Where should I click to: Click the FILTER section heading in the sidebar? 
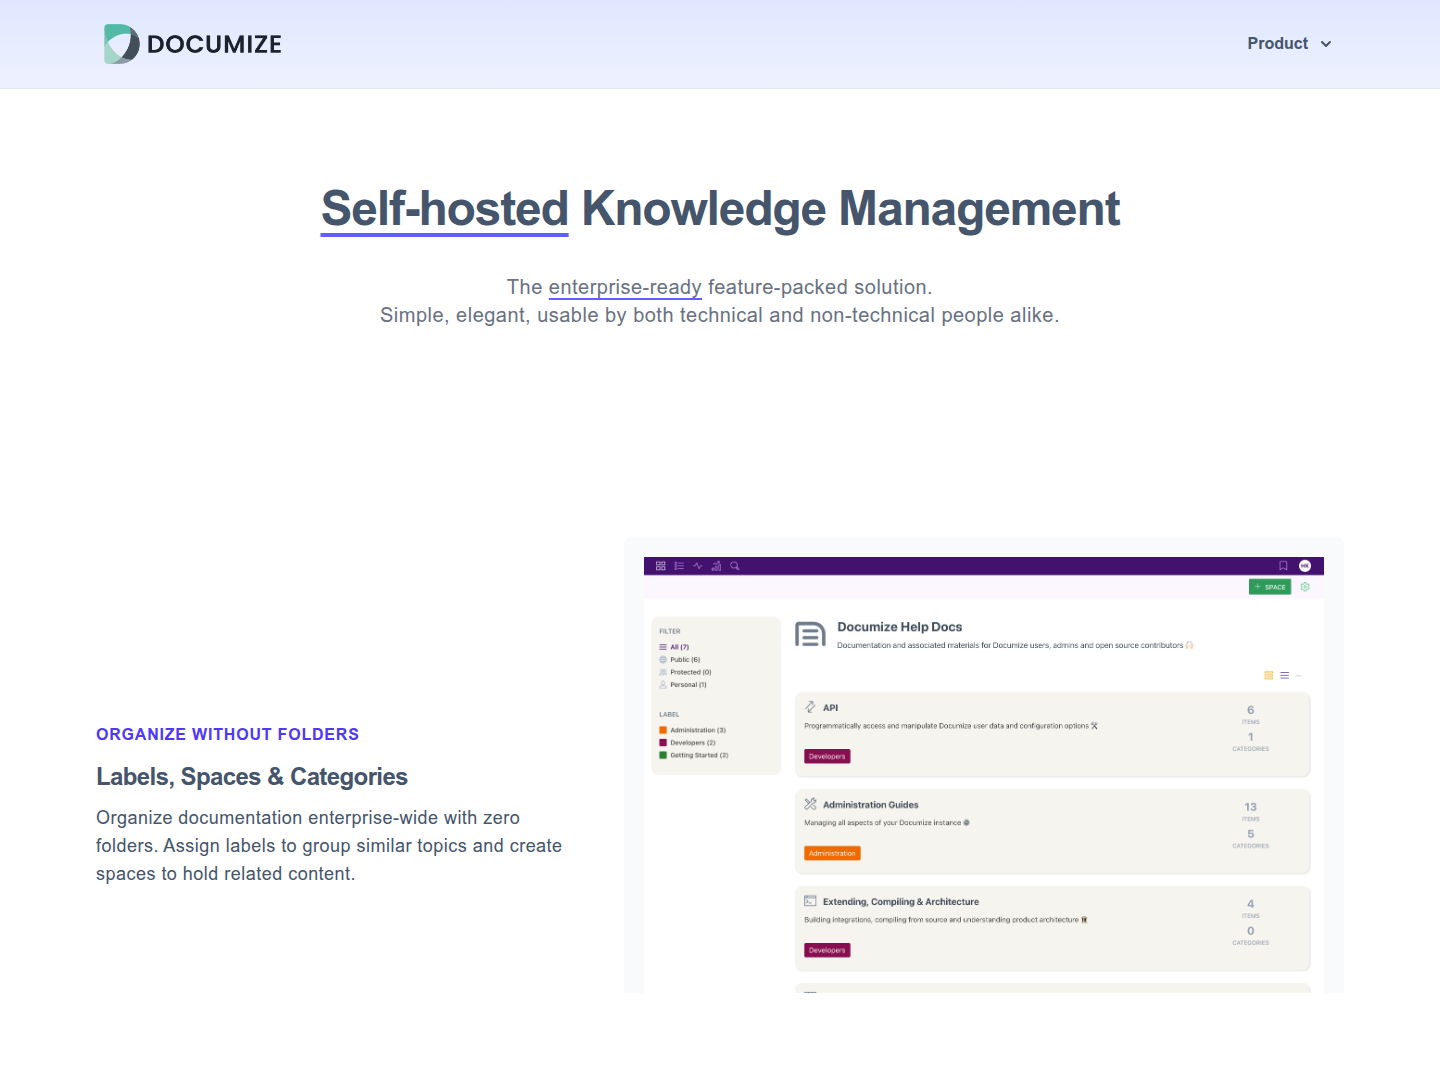(670, 632)
